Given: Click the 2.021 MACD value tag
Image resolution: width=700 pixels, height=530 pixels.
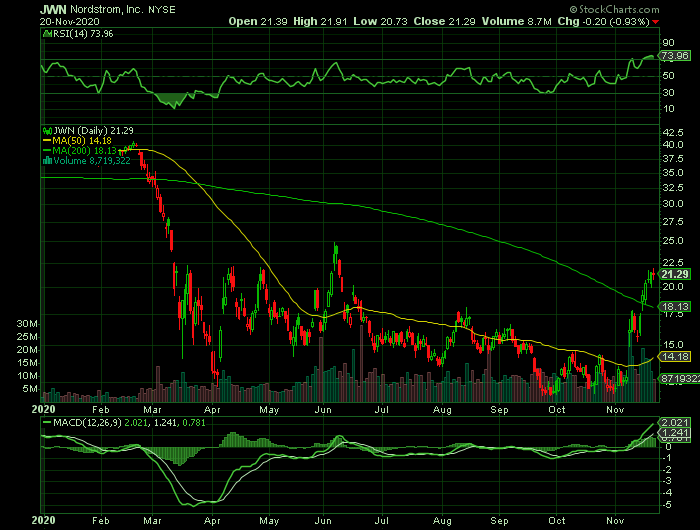Looking at the screenshot, I should tap(675, 422).
